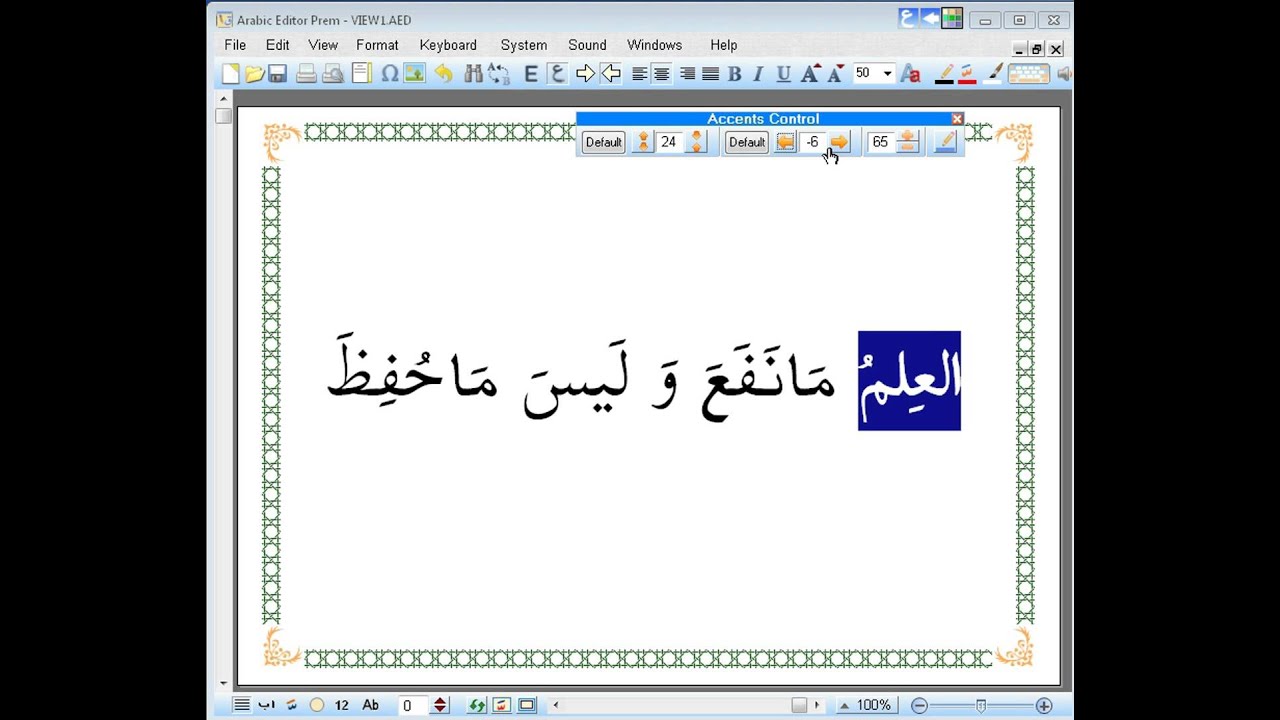The image size is (1280, 720).
Task: Create a new document with toolbar icon
Action: (231, 73)
